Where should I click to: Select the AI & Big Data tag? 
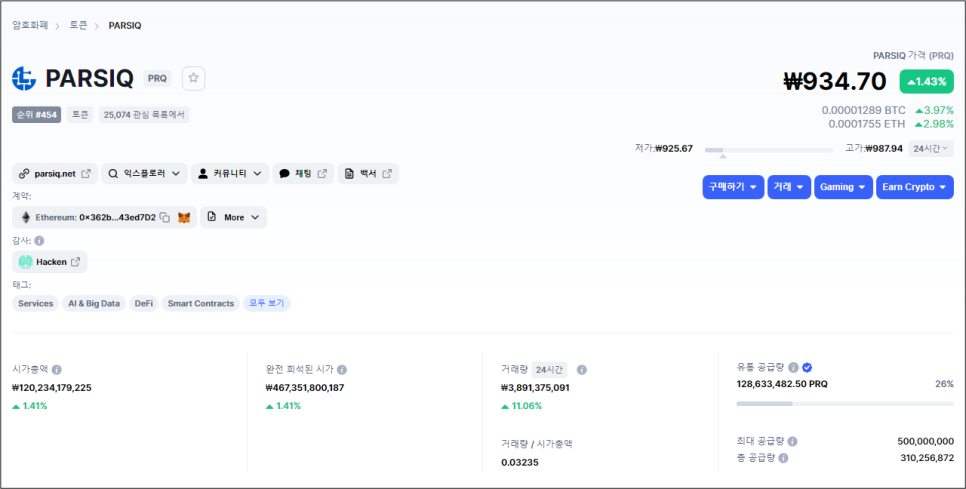[94, 304]
